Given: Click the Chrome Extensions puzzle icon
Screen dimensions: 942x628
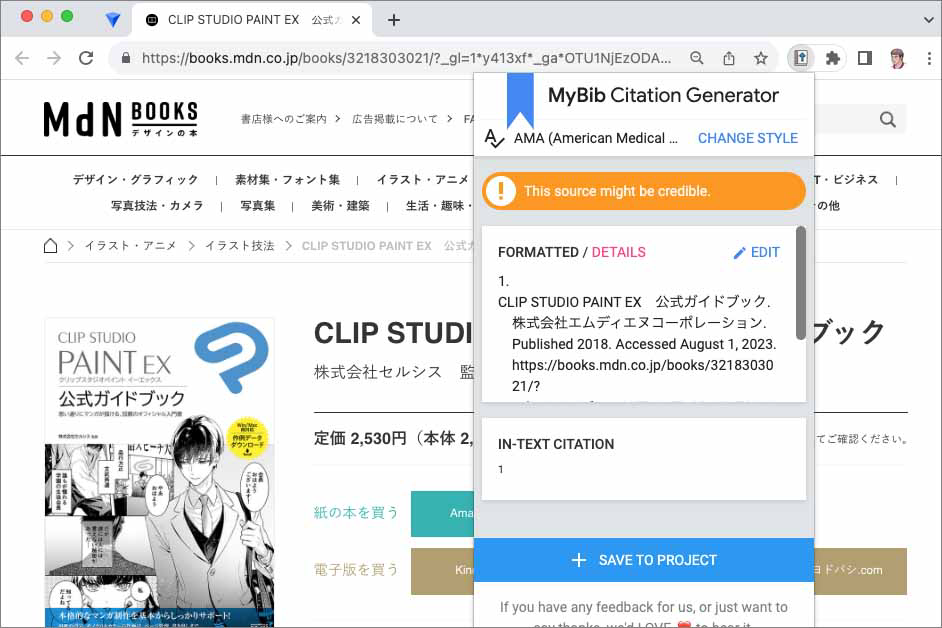Looking at the screenshot, I should point(832,58).
